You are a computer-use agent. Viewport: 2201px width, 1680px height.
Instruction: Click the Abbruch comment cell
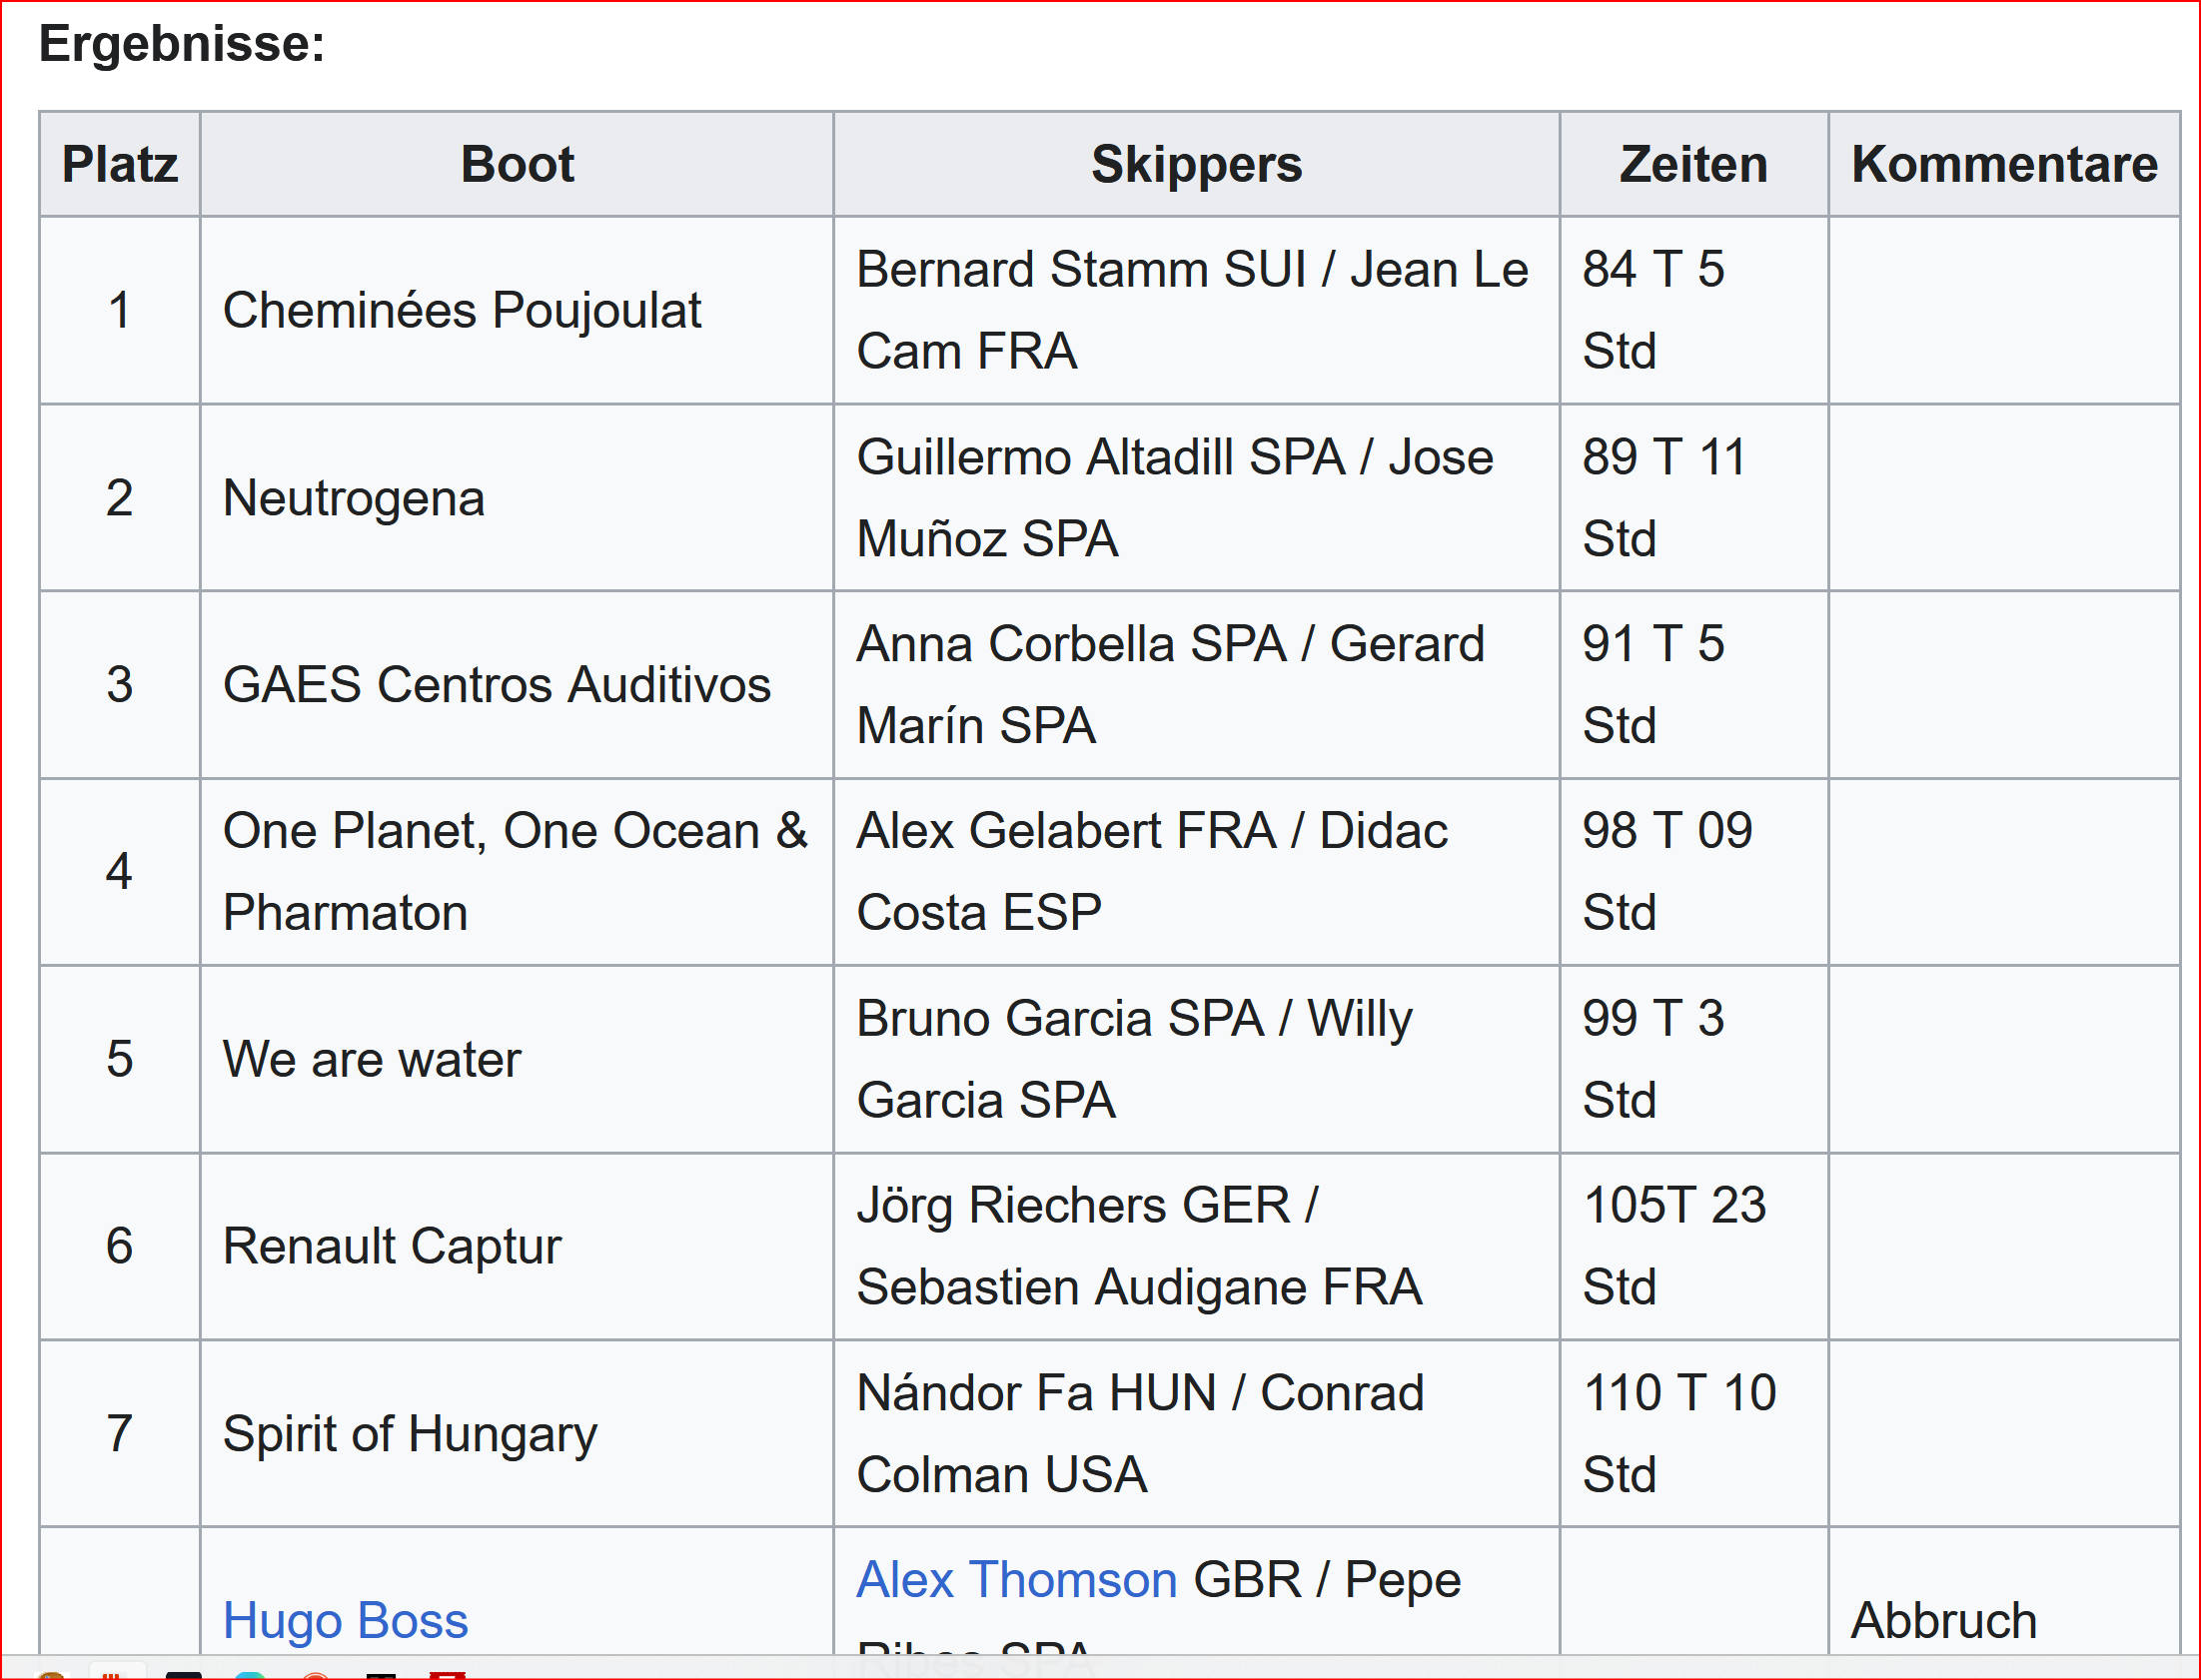[1943, 1619]
